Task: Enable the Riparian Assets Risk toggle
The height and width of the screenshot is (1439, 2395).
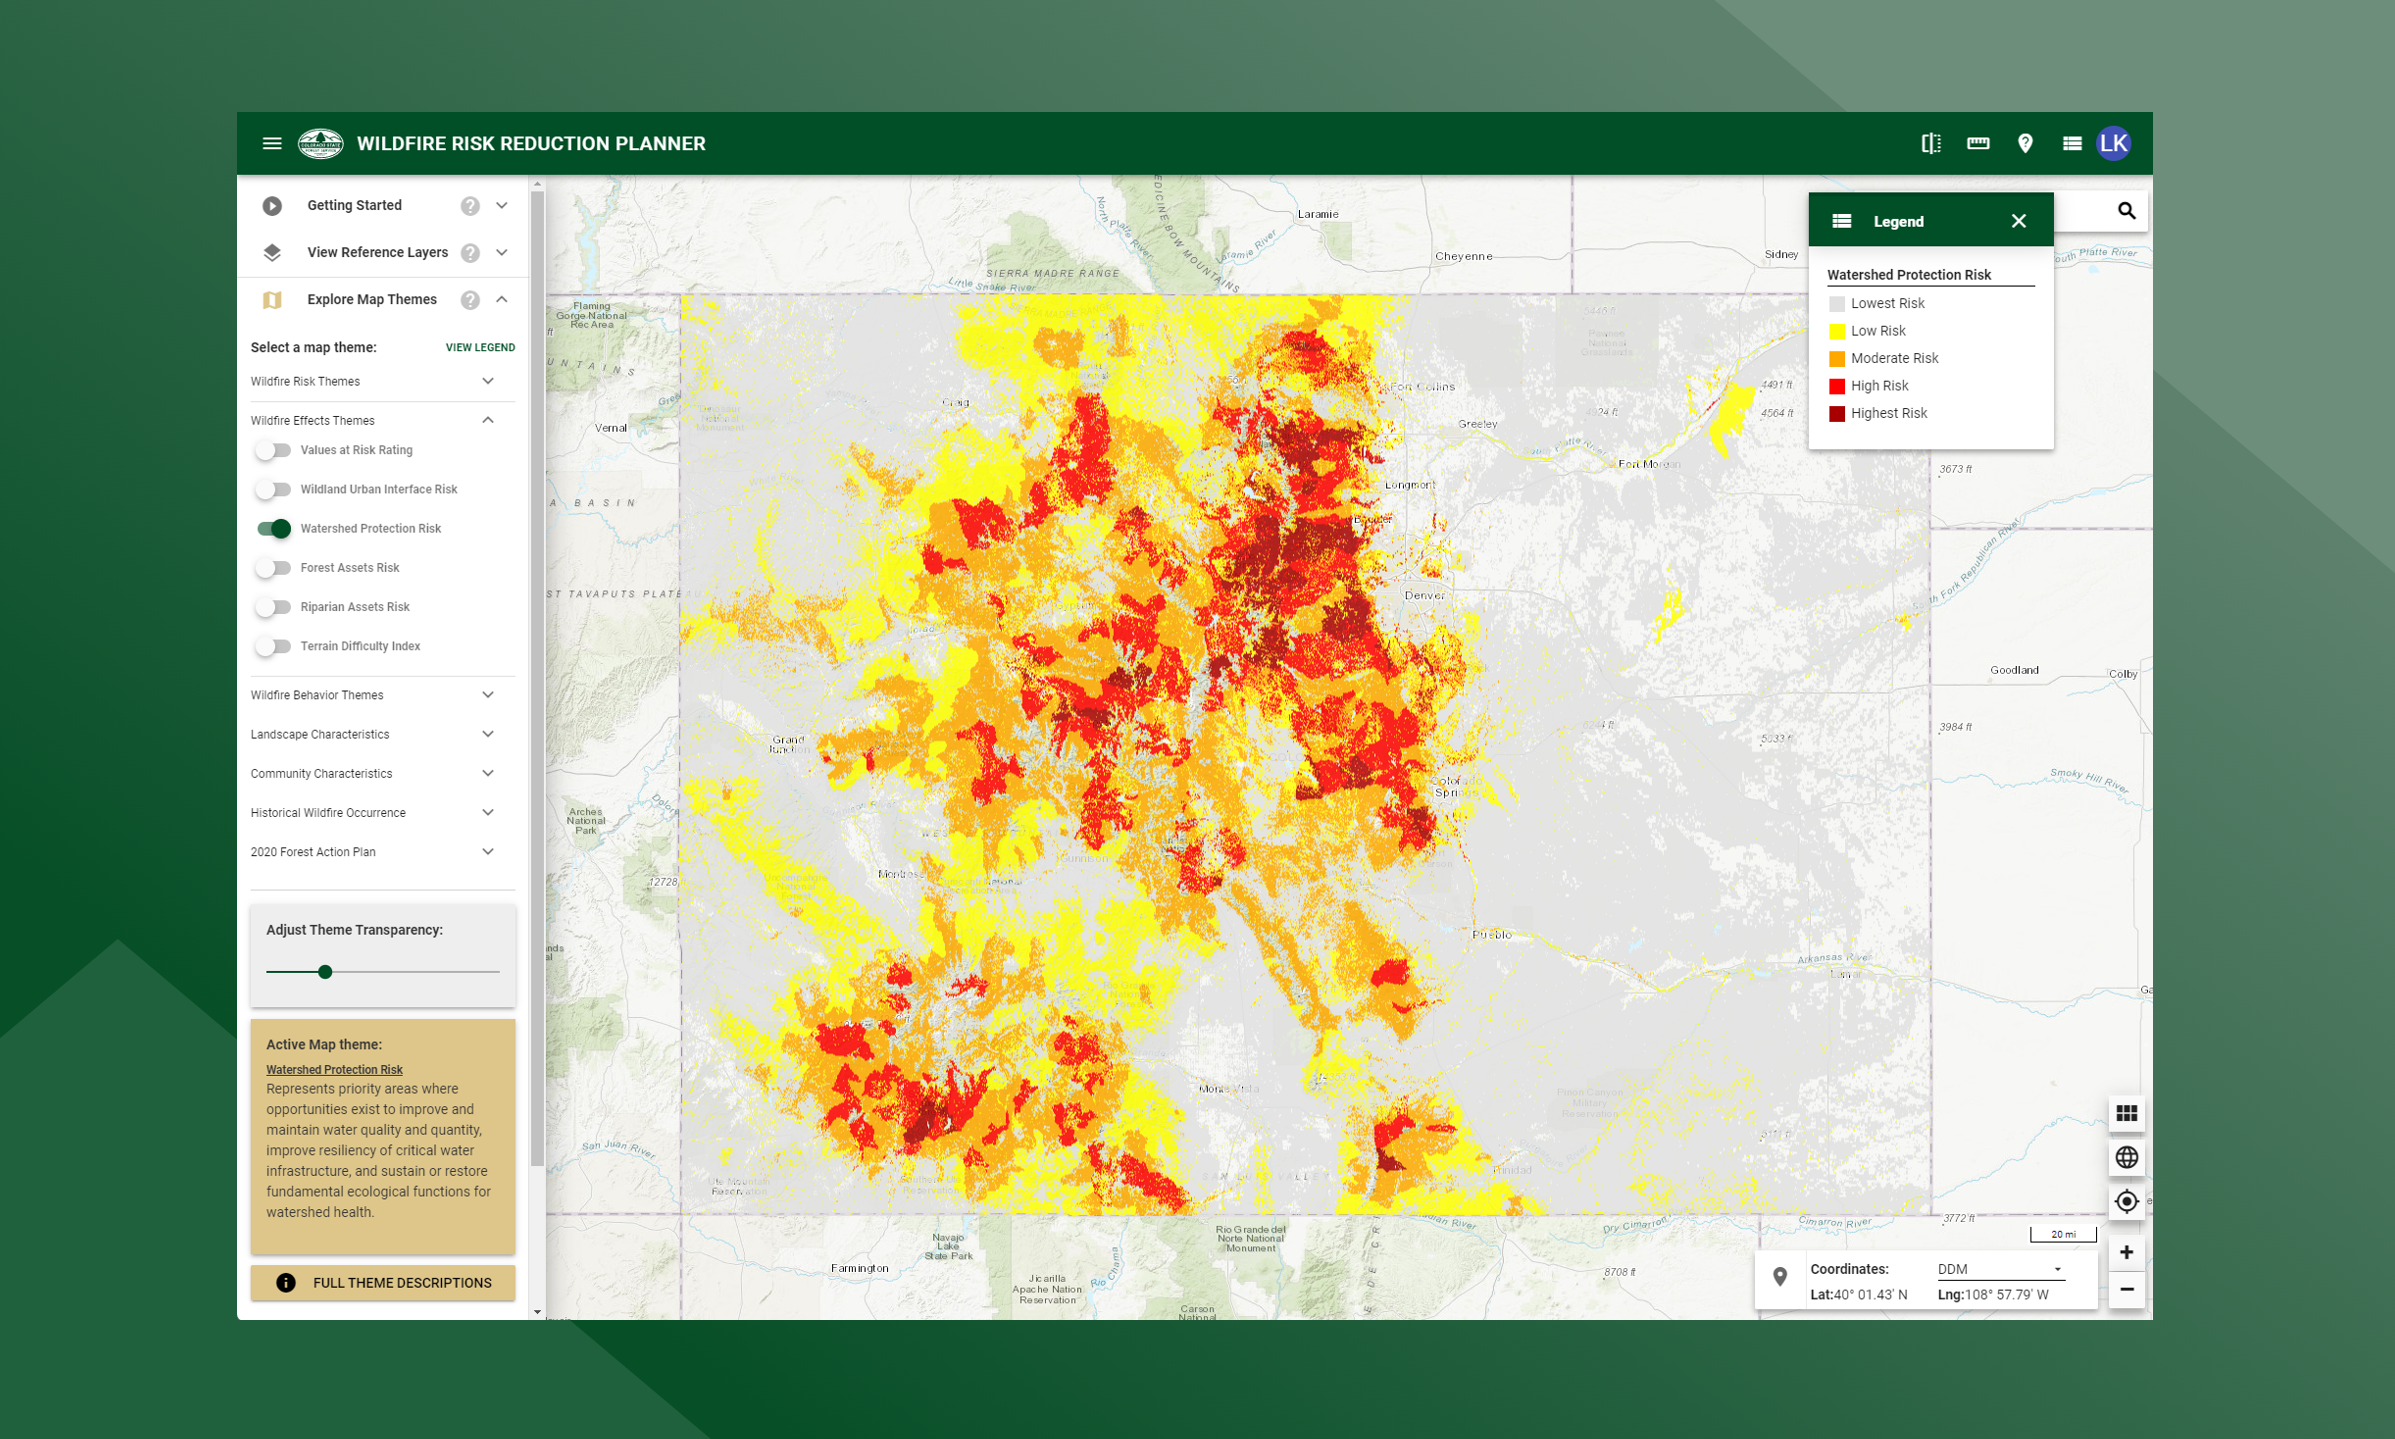Action: tap(272, 607)
